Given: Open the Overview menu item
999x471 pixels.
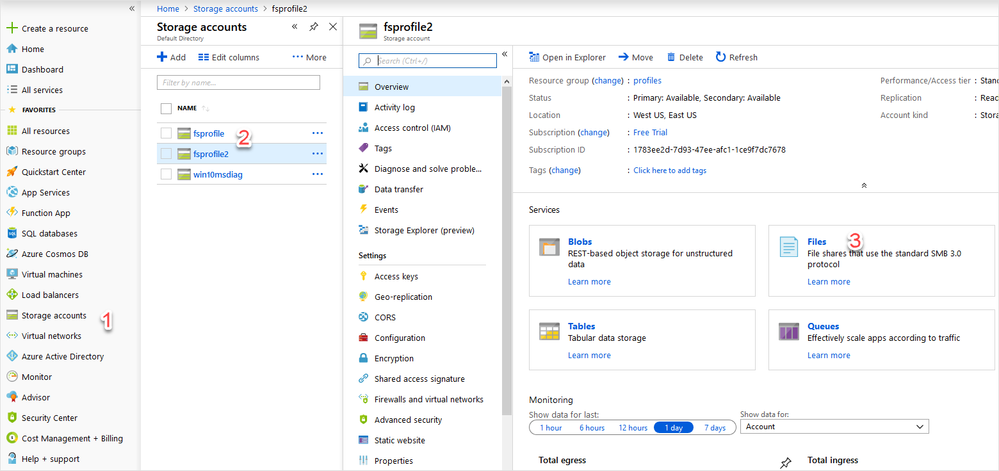Looking at the screenshot, I should (424, 87).
